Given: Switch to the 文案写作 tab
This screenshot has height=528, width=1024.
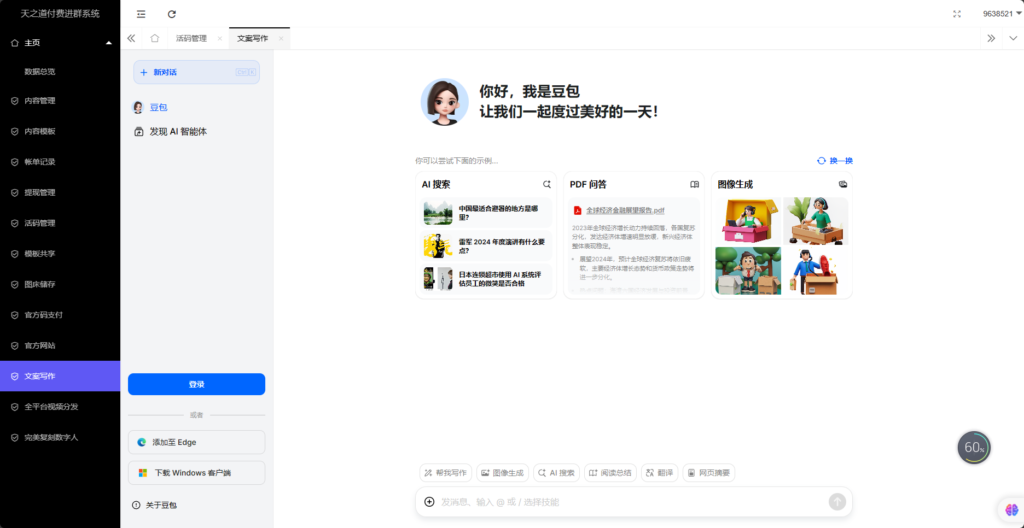Looking at the screenshot, I should pyautogui.click(x=253, y=39).
